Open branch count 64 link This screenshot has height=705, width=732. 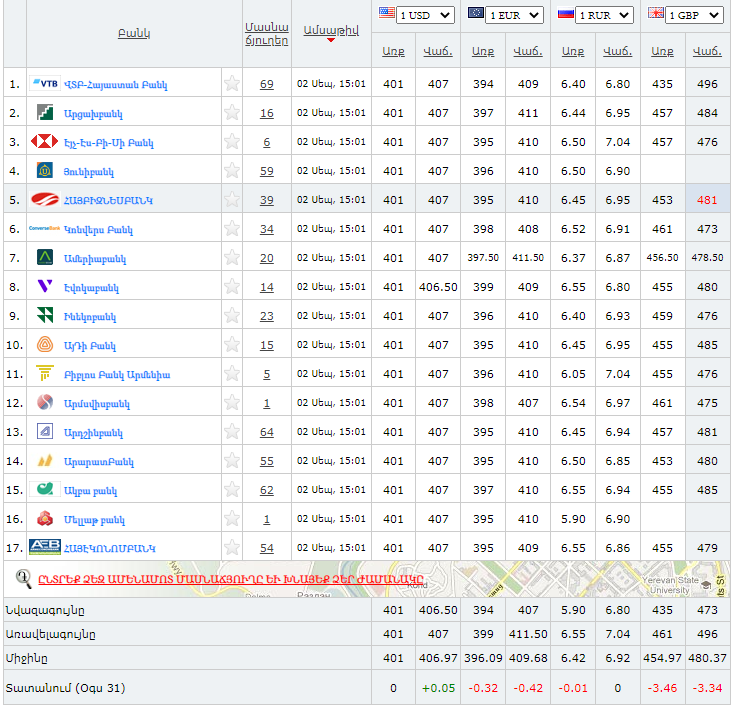(267, 432)
